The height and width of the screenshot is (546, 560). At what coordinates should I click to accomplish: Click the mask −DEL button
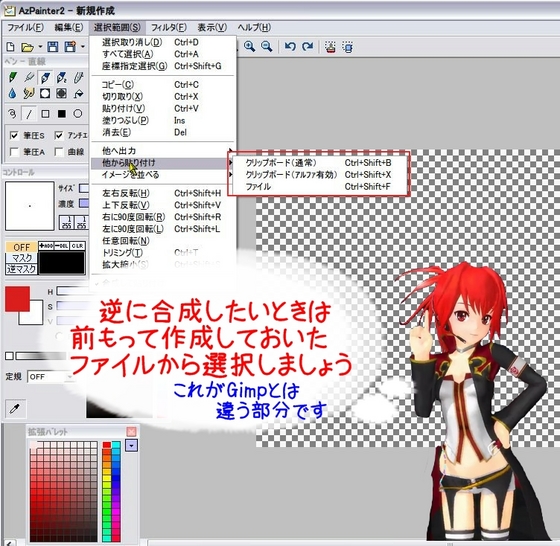point(62,246)
